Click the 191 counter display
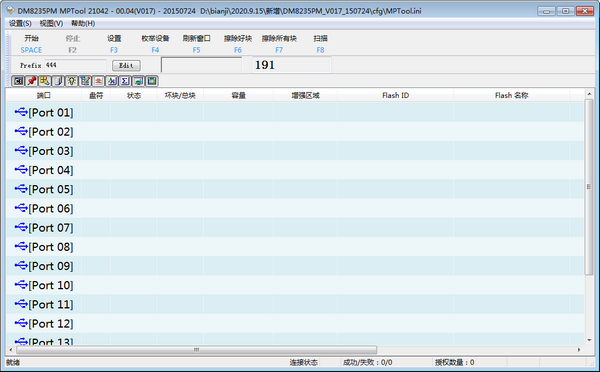Screen dimensions: 600x372 [x=292, y=65]
